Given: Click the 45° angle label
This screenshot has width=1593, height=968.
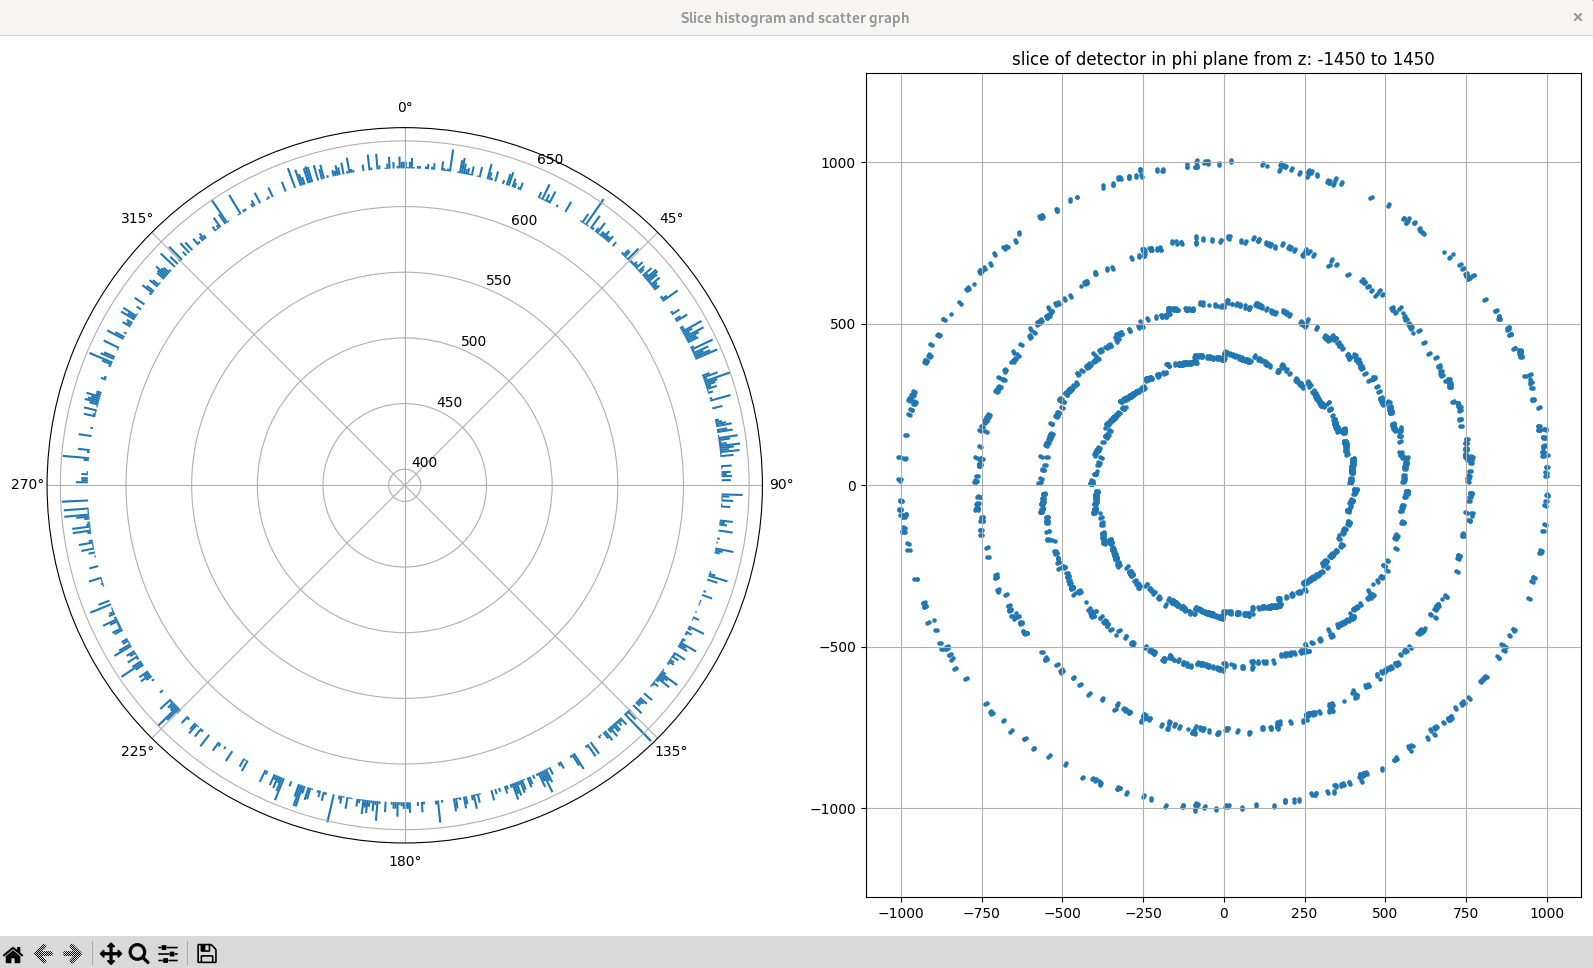Looking at the screenshot, I should tap(671, 218).
